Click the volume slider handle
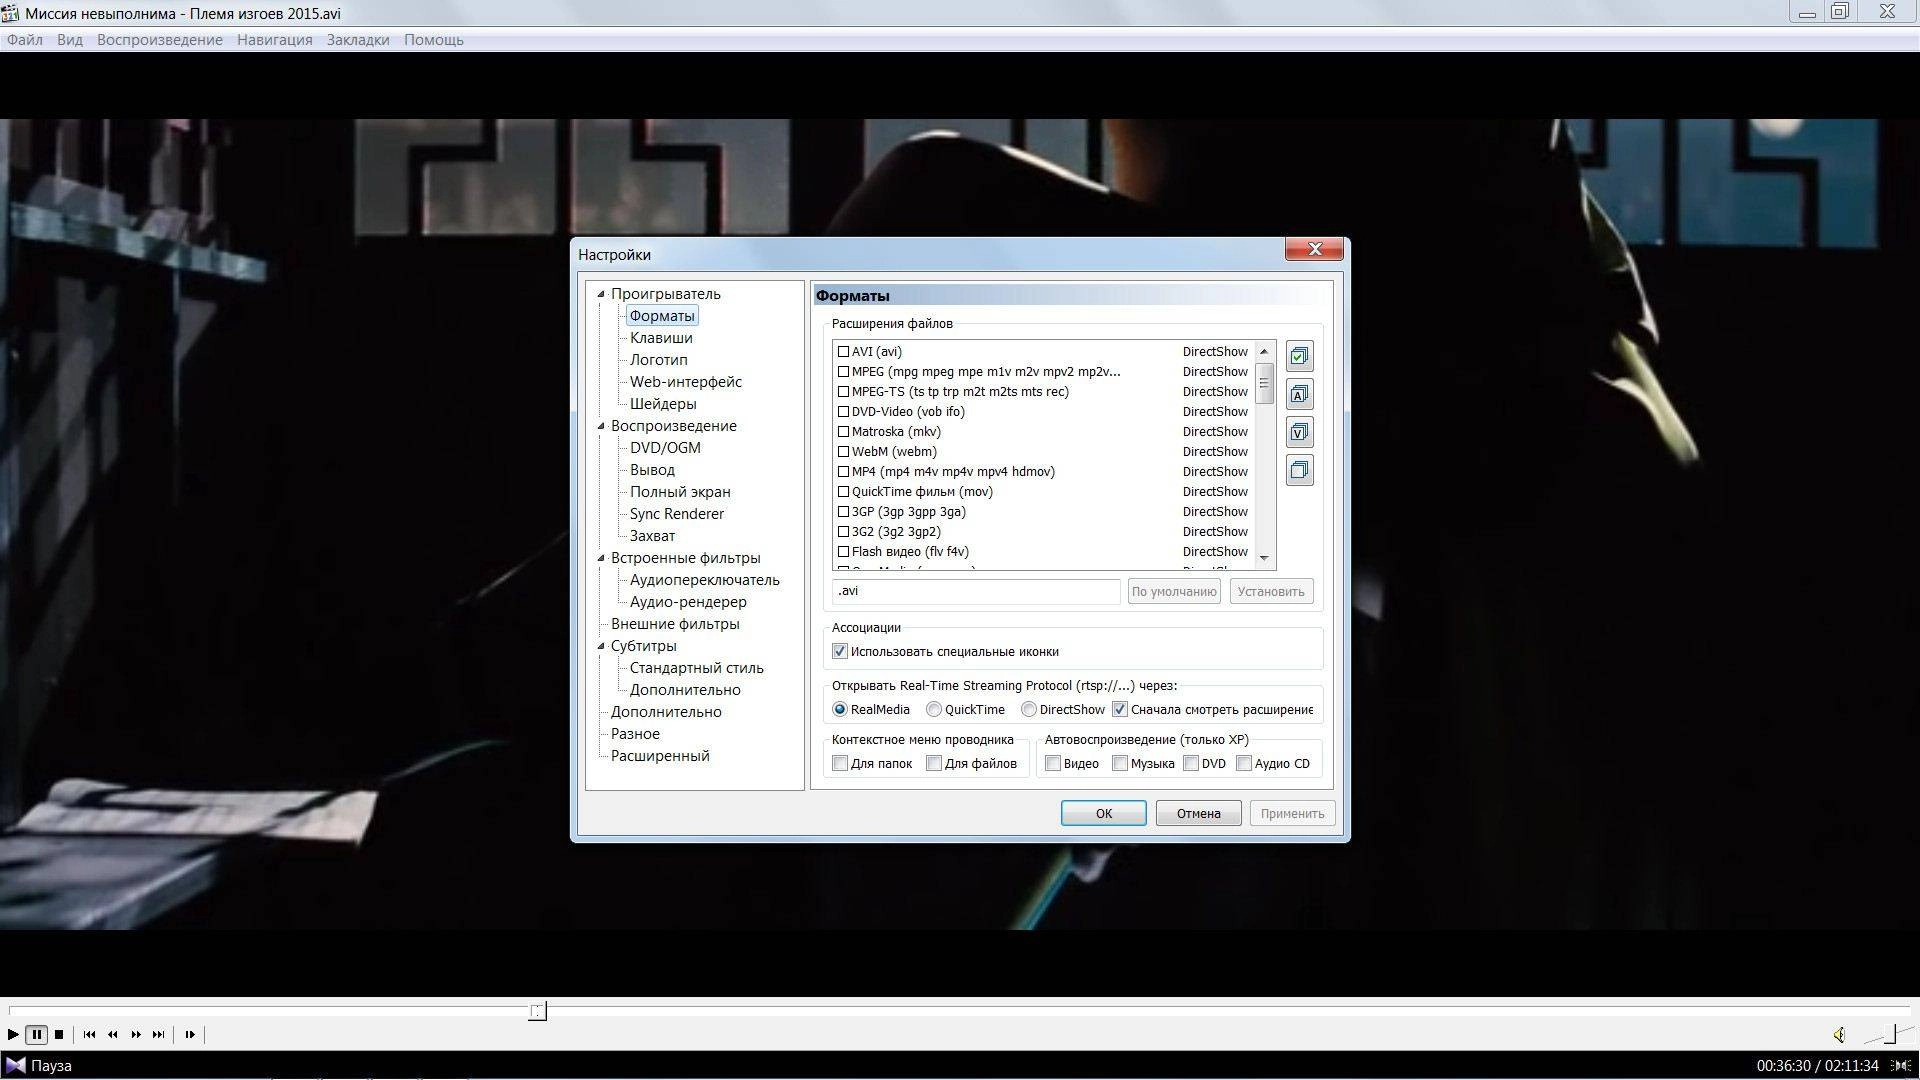The height and width of the screenshot is (1080, 1920). [x=1890, y=1034]
